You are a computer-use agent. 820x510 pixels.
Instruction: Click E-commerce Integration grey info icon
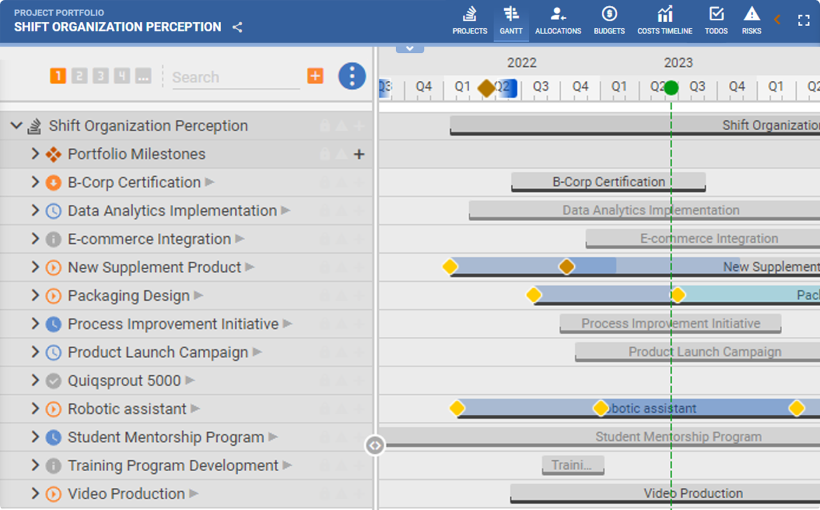point(53,239)
